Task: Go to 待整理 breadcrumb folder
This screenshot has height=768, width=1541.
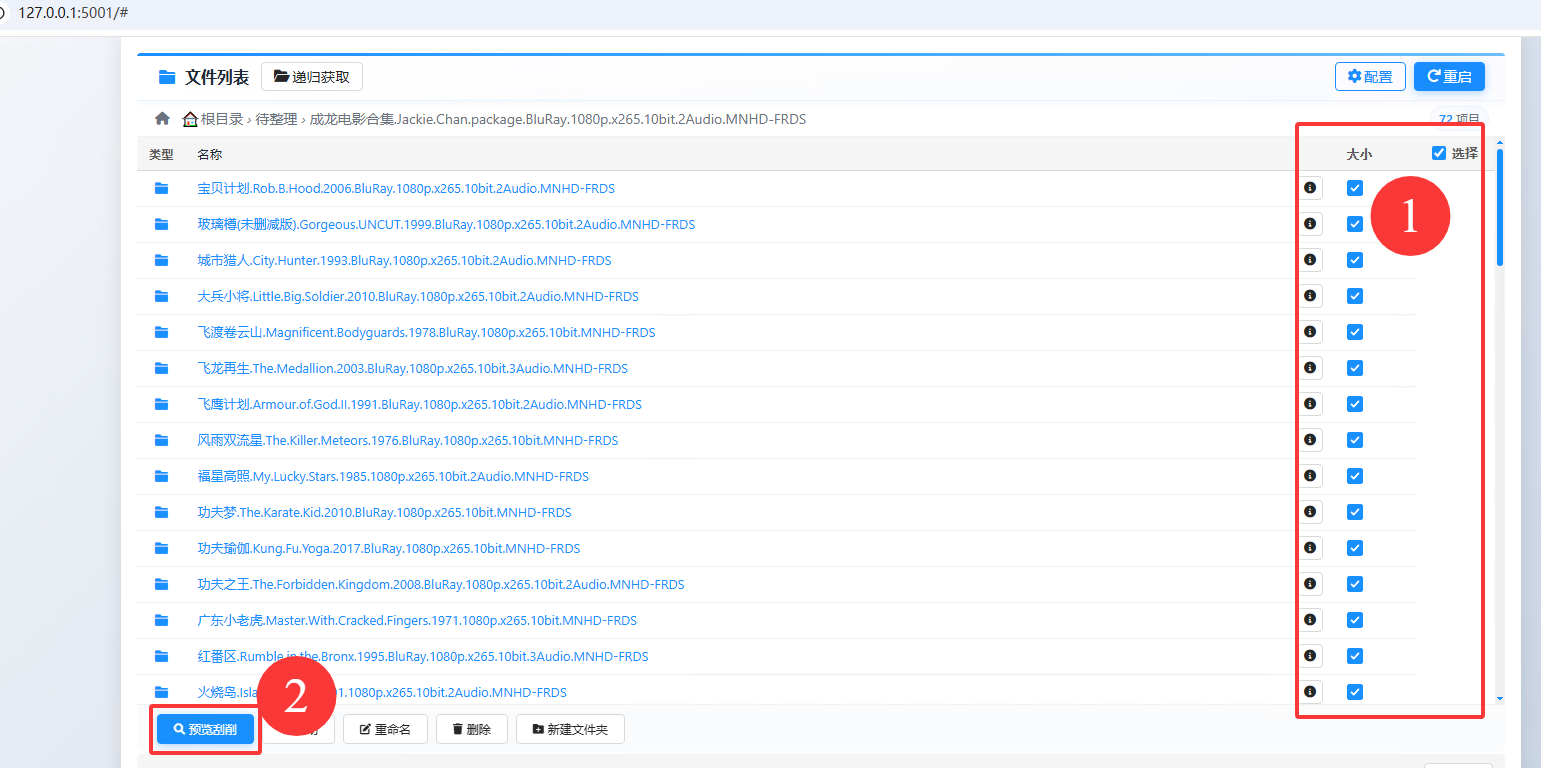Action: (276, 119)
